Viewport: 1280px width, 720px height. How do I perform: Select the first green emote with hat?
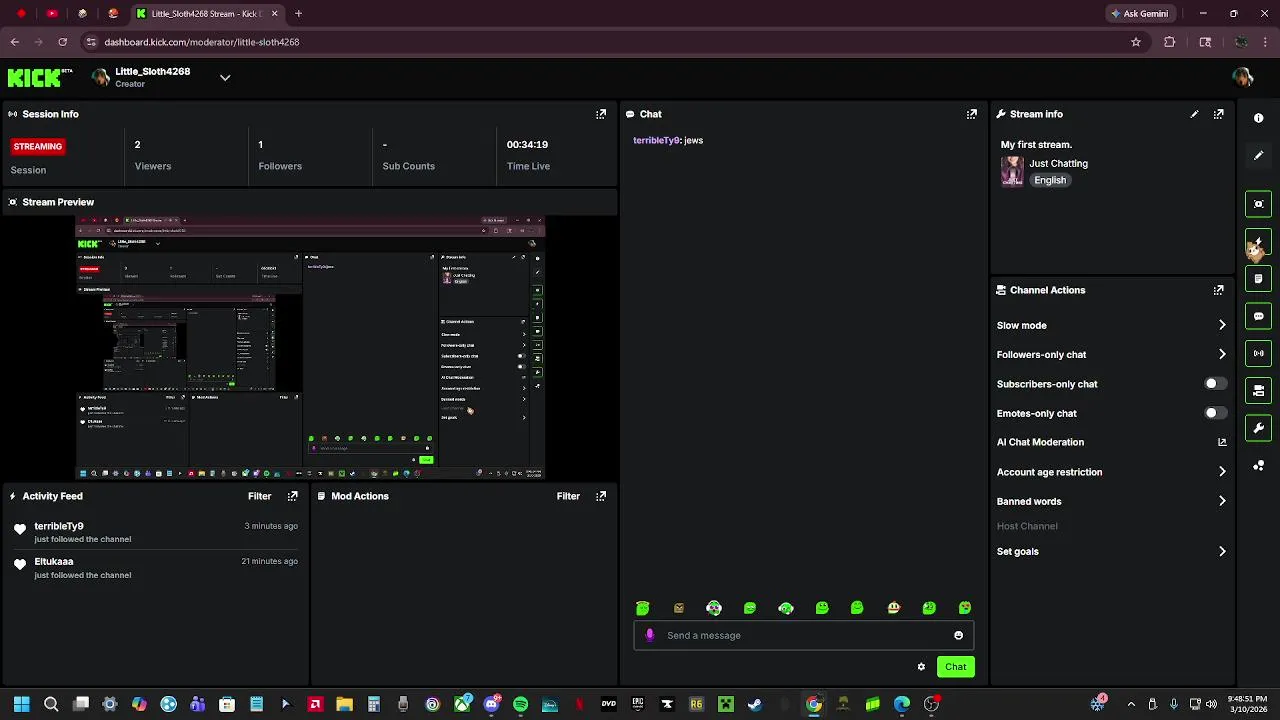pyautogui.click(x=643, y=608)
